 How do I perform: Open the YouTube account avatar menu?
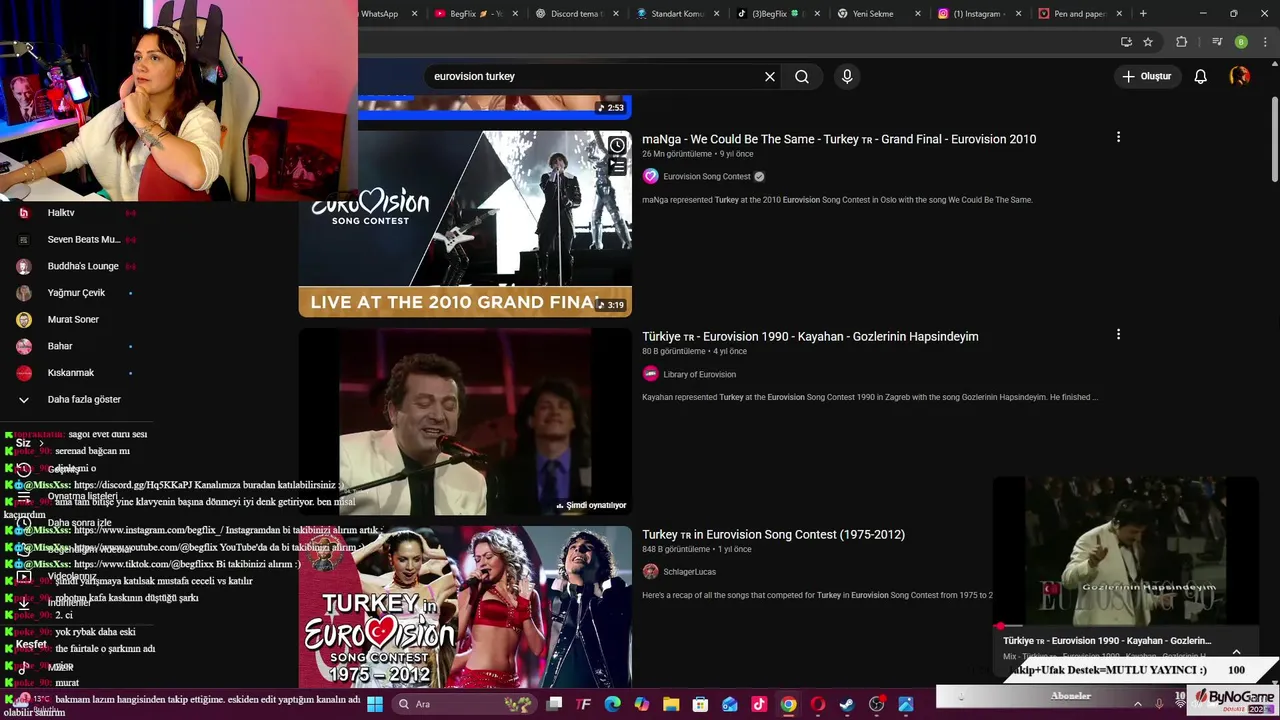tap(1240, 76)
